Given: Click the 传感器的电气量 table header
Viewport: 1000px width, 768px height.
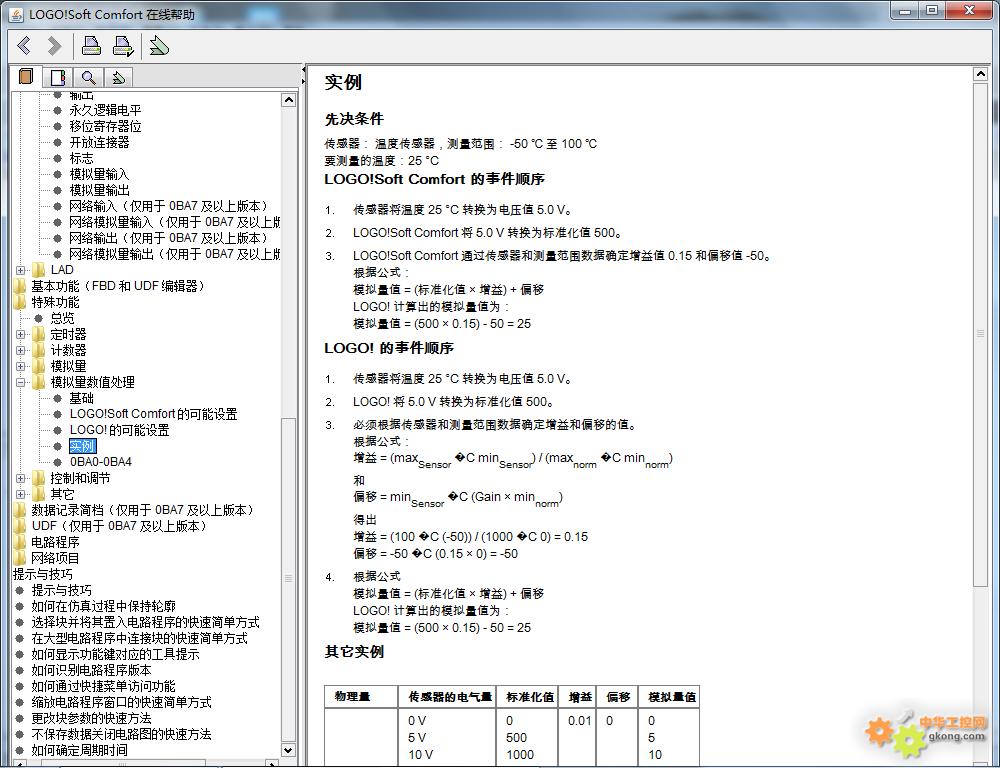Looking at the screenshot, I should point(450,697).
